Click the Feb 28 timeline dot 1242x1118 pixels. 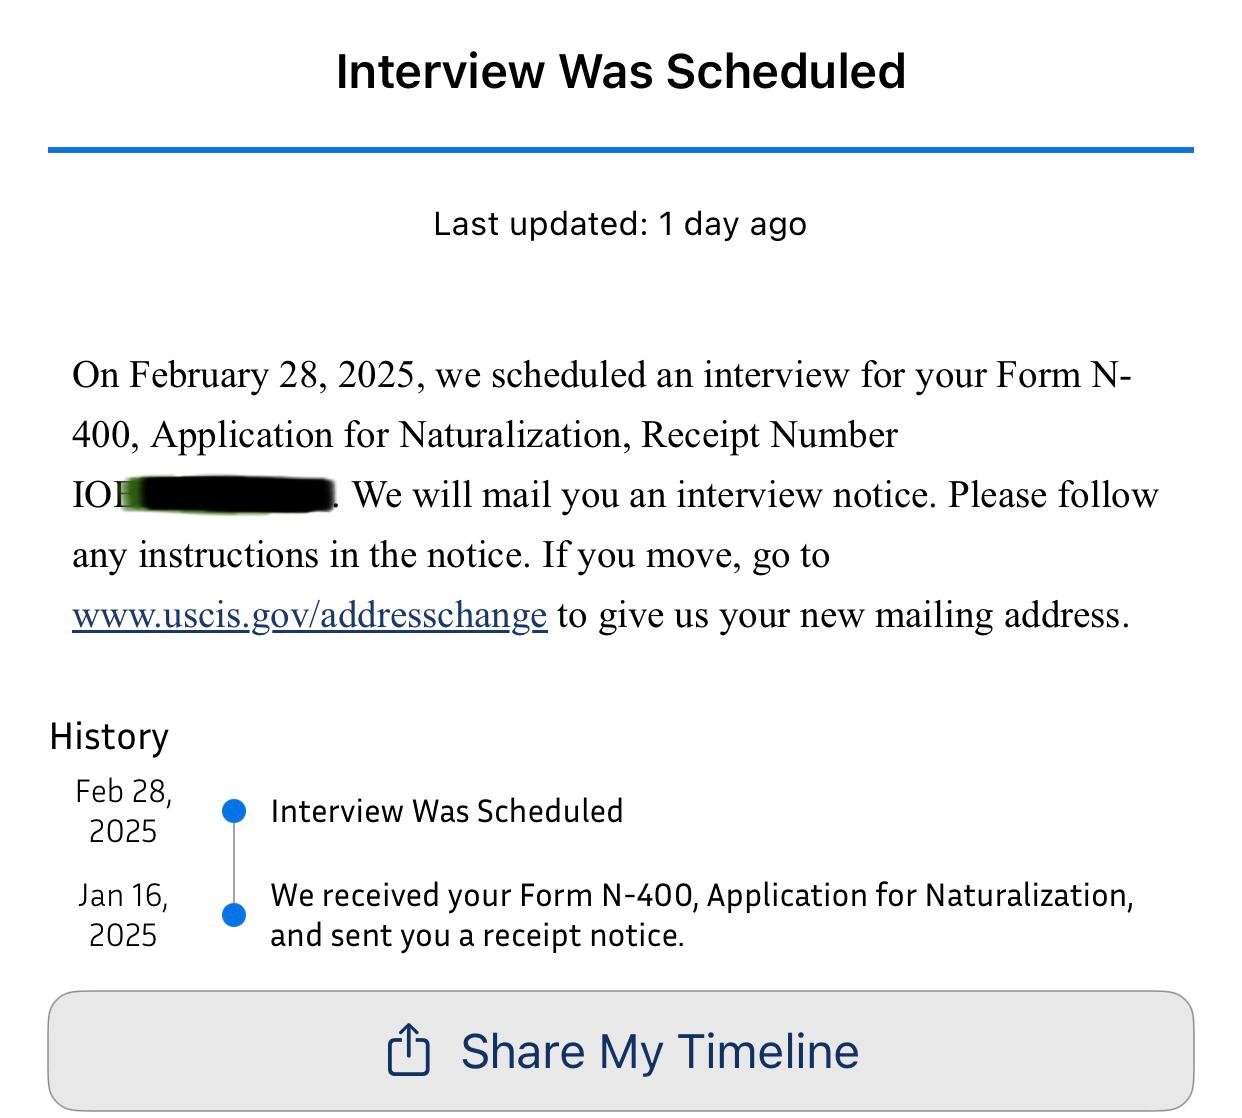[234, 811]
